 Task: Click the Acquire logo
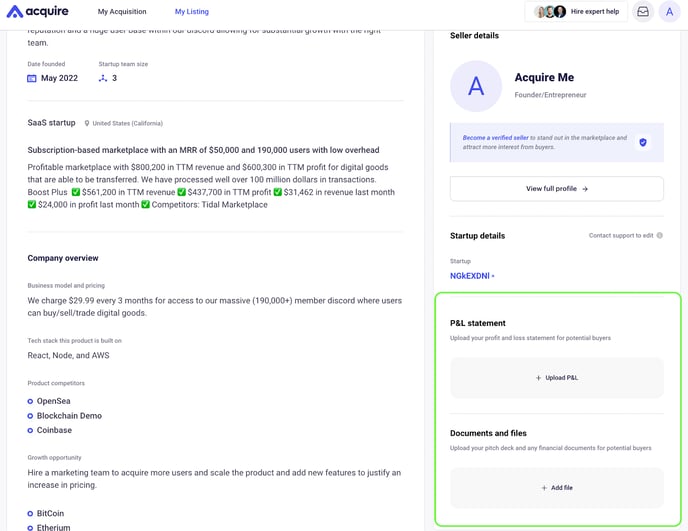click(x=38, y=11)
